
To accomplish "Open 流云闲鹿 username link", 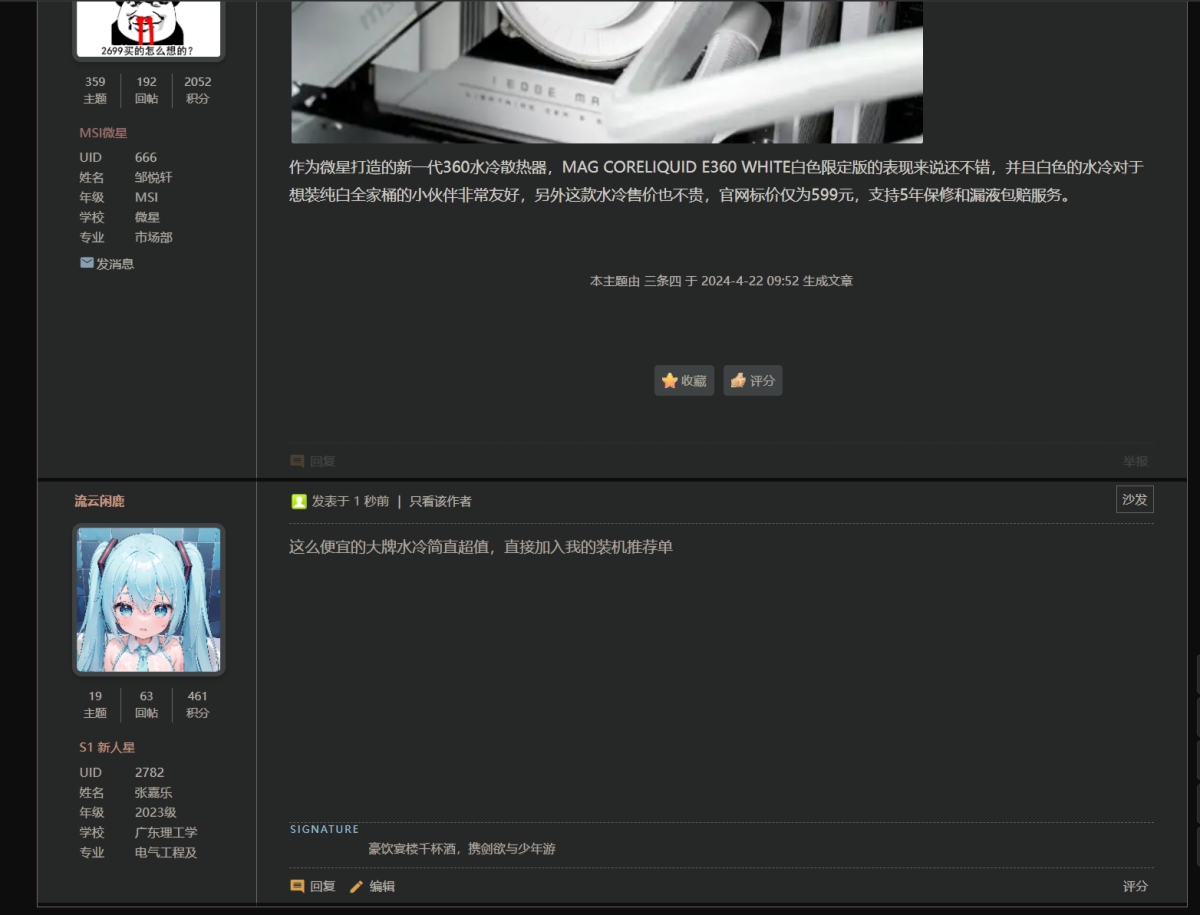I will click(x=99, y=501).
